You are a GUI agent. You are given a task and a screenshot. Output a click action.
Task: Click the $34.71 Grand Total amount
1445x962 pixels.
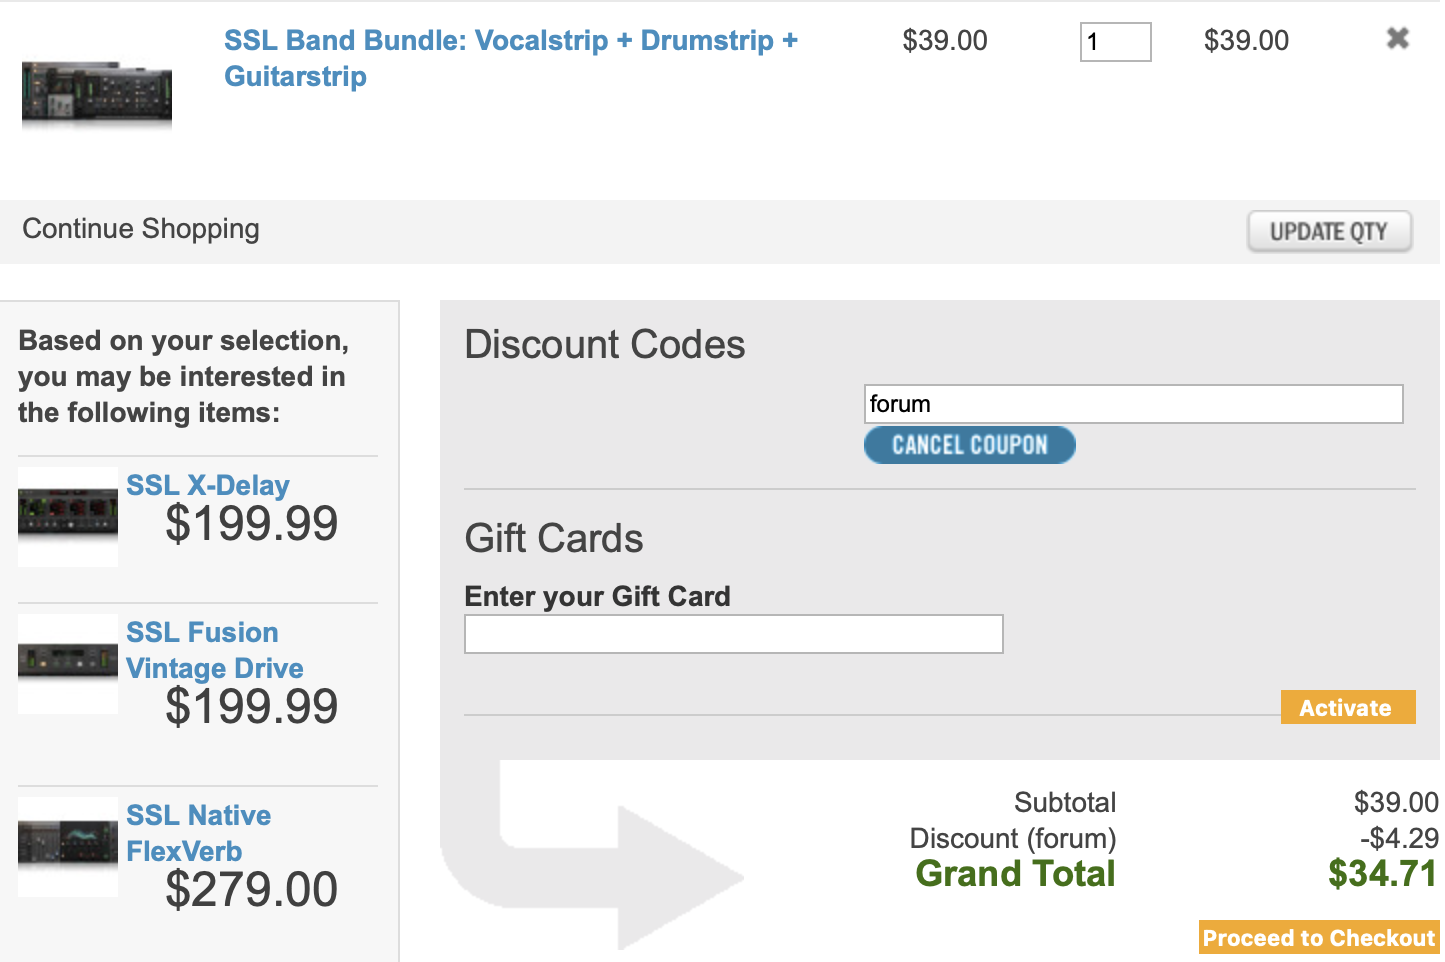tap(1383, 874)
